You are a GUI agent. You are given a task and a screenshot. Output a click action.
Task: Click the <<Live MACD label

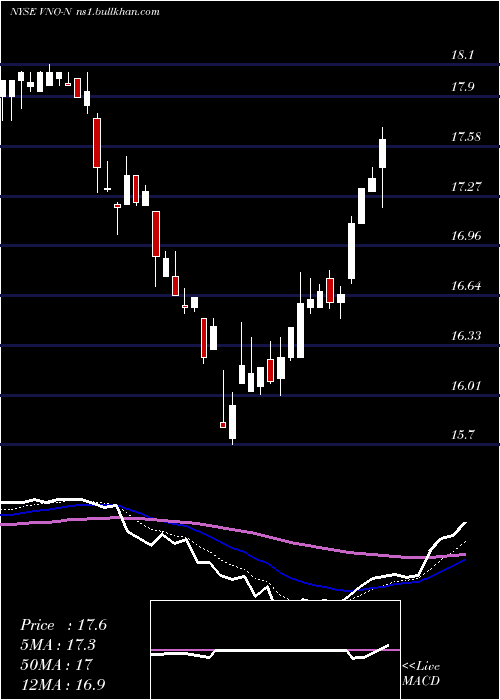(x=421, y=673)
